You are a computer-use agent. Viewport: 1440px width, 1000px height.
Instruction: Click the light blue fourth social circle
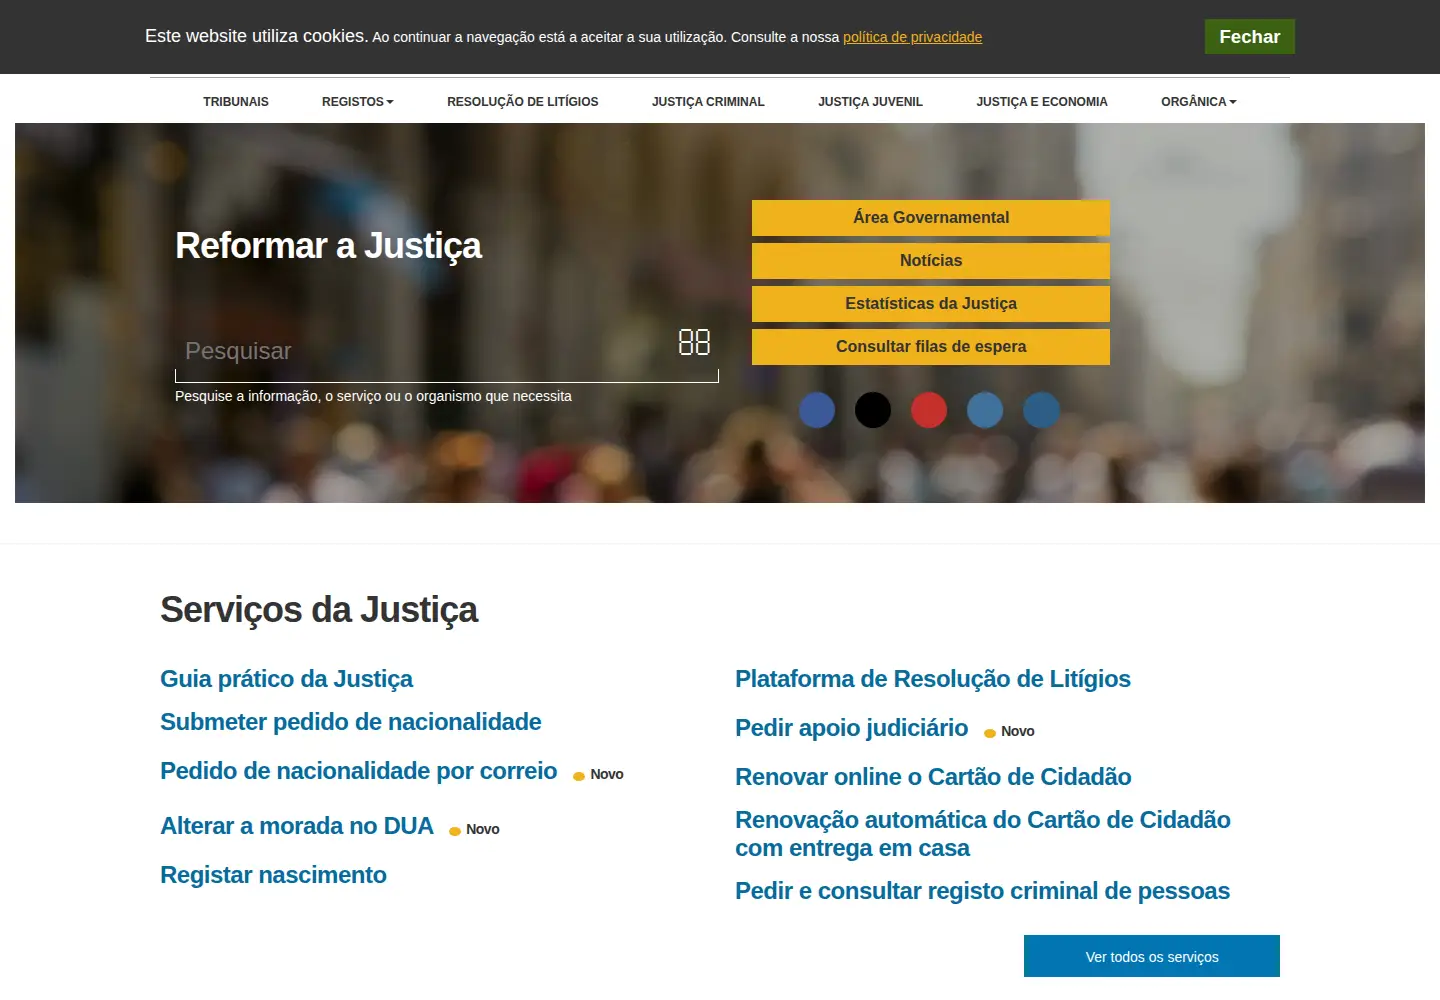point(985,410)
